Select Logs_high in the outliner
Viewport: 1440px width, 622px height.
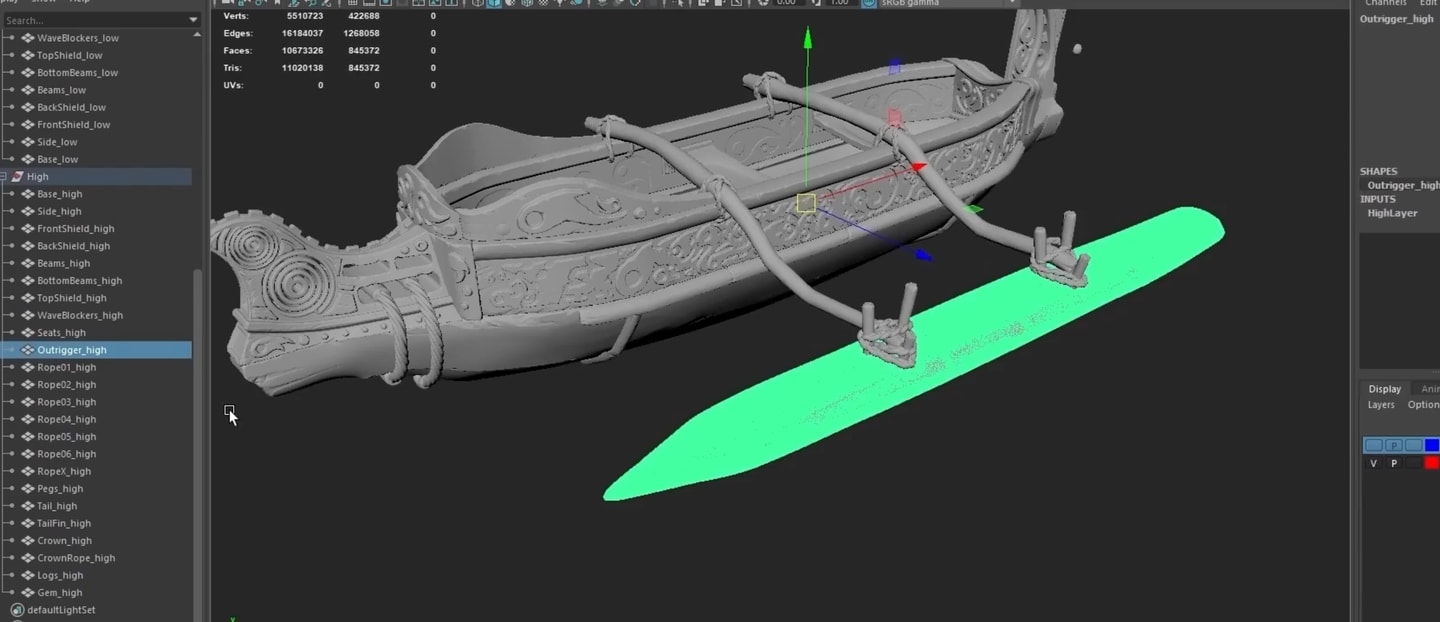(60, 576)
